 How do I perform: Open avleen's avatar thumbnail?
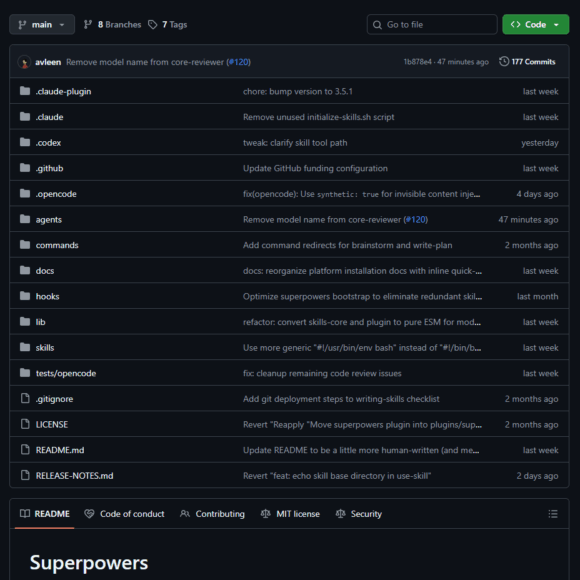[24, 62]
